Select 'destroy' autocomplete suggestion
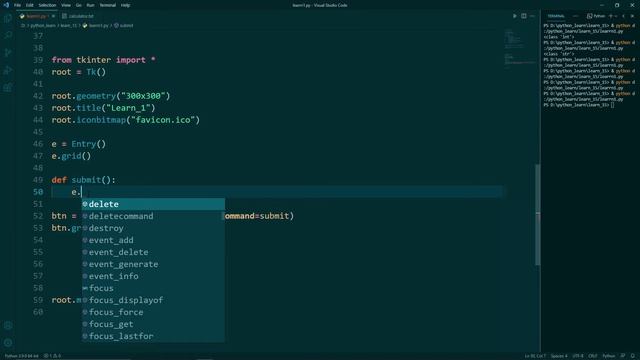Image resolution: width=640 pixels, height=360 pixels. 153,228
